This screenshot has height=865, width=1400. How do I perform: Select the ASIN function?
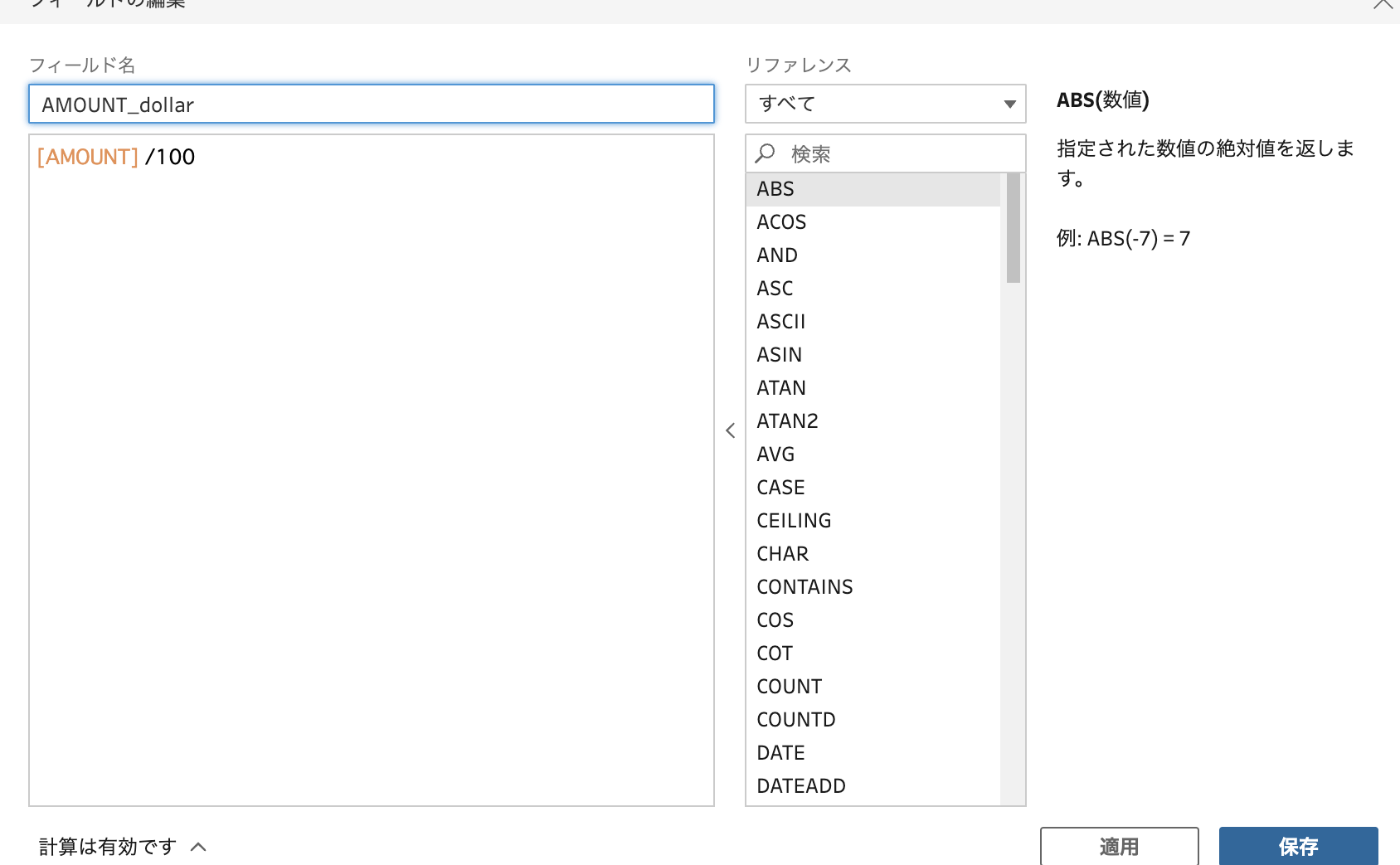point(873,354)
